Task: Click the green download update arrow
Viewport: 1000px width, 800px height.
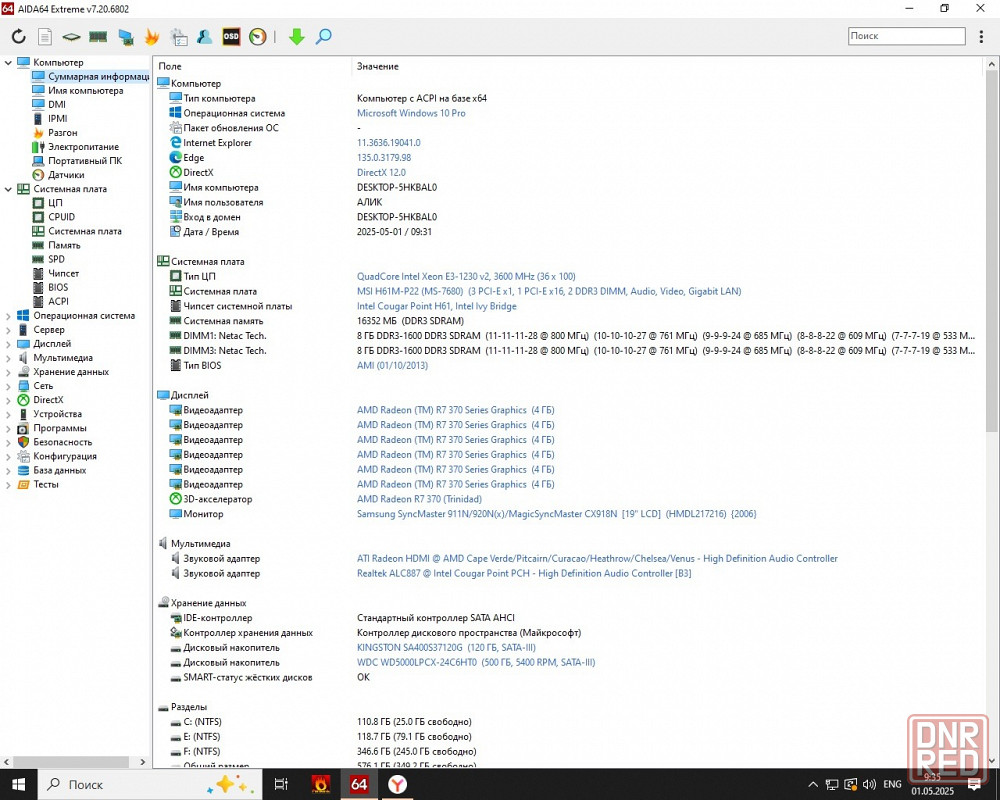Action: (x=297, y=36)
